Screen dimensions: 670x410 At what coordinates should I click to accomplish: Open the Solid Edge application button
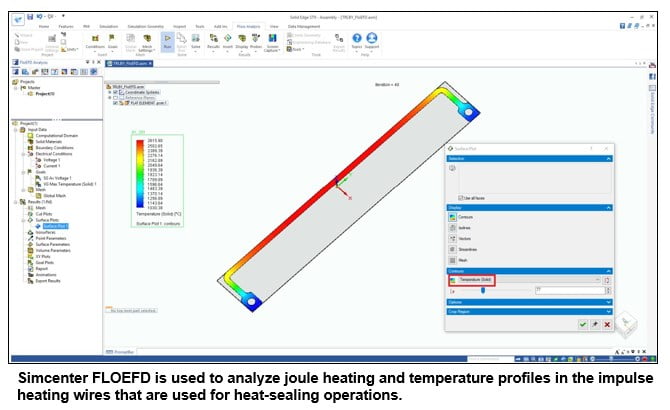coord(18,19)
